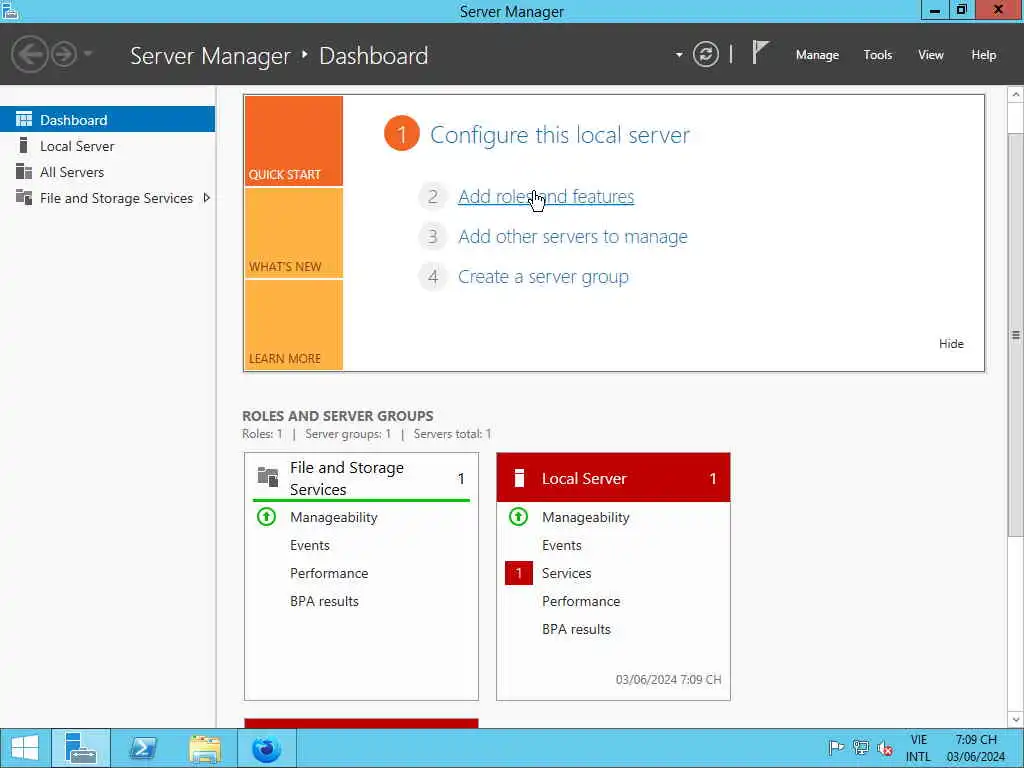Click Add other servers to manage
This screenshot has height=768, width=1024.
click(x=573, y=236)
